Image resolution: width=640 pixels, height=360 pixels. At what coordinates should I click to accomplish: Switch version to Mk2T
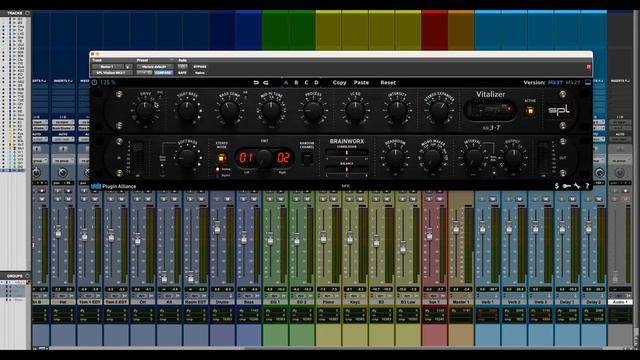(x=573, y=82)
